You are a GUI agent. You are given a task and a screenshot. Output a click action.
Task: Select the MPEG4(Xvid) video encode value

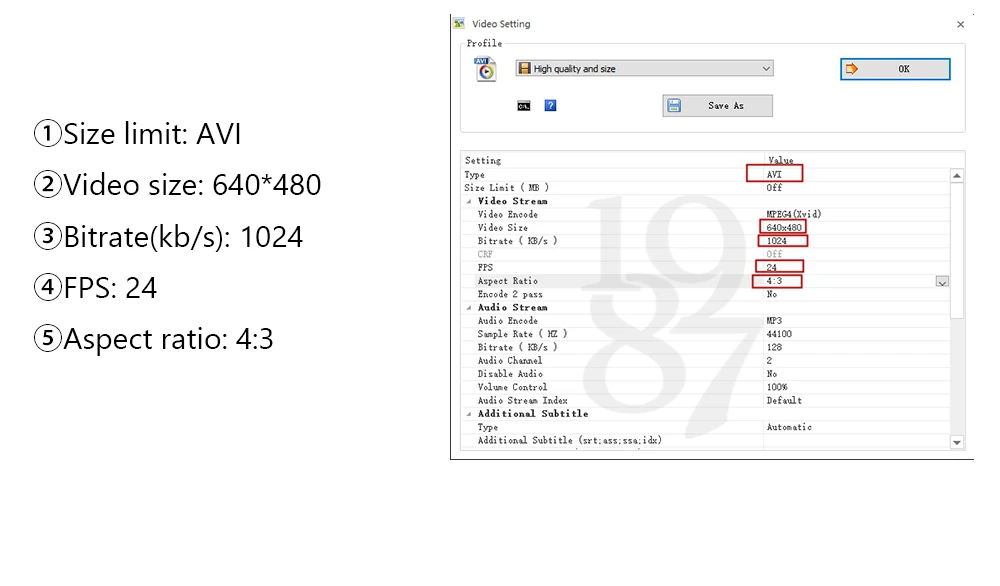794,214
